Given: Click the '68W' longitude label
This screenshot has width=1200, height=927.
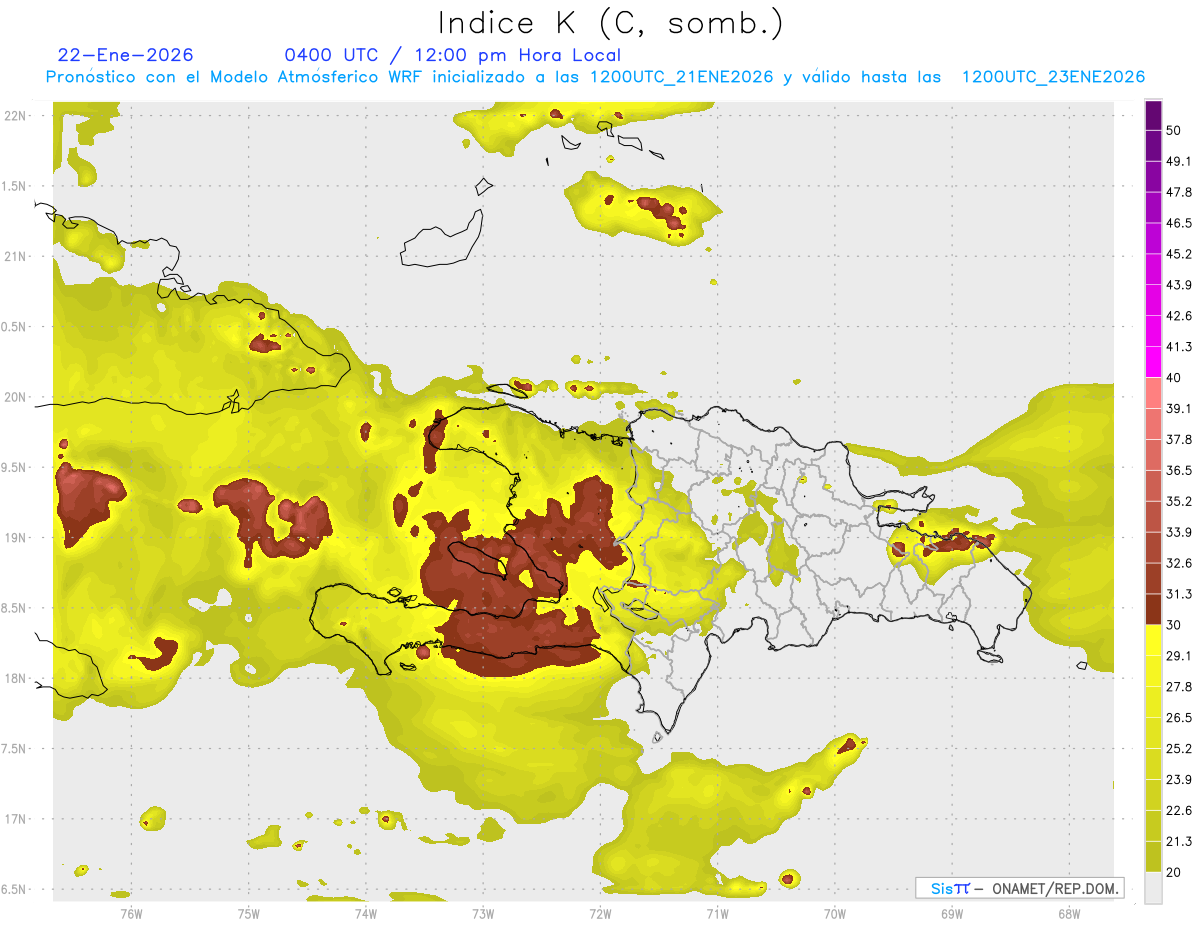Looking at the screenshot, I should pyautogui.click(x=1068, y=913).
